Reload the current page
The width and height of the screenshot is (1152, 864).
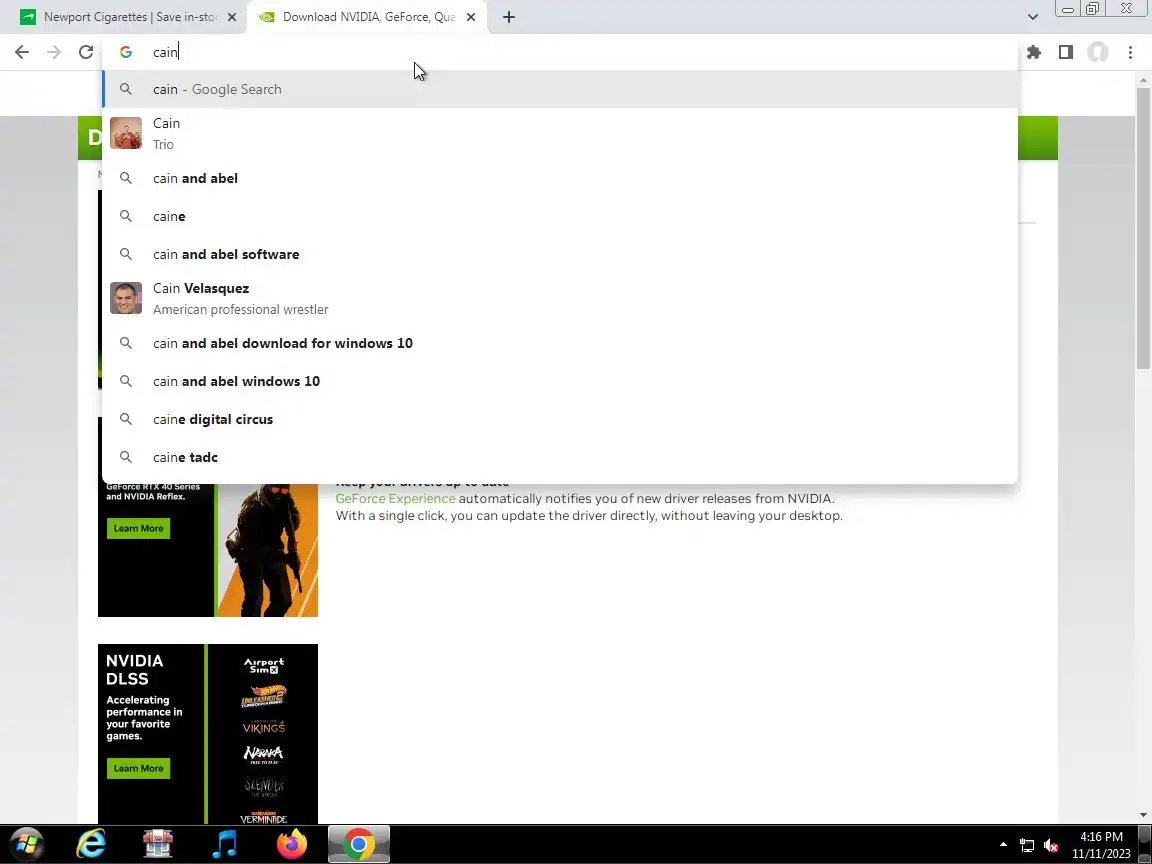[x=86, y=52]
